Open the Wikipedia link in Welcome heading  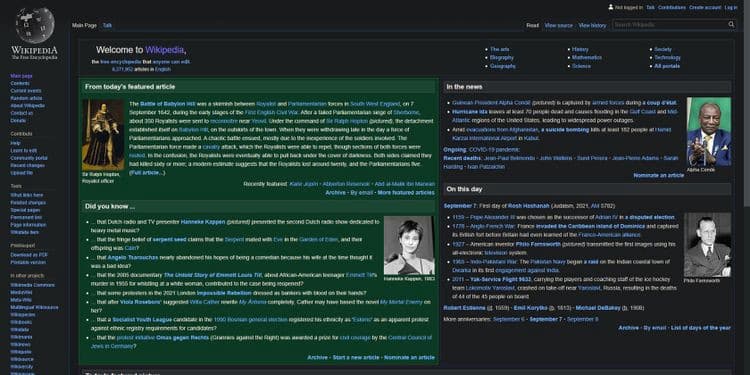[165, 50]
